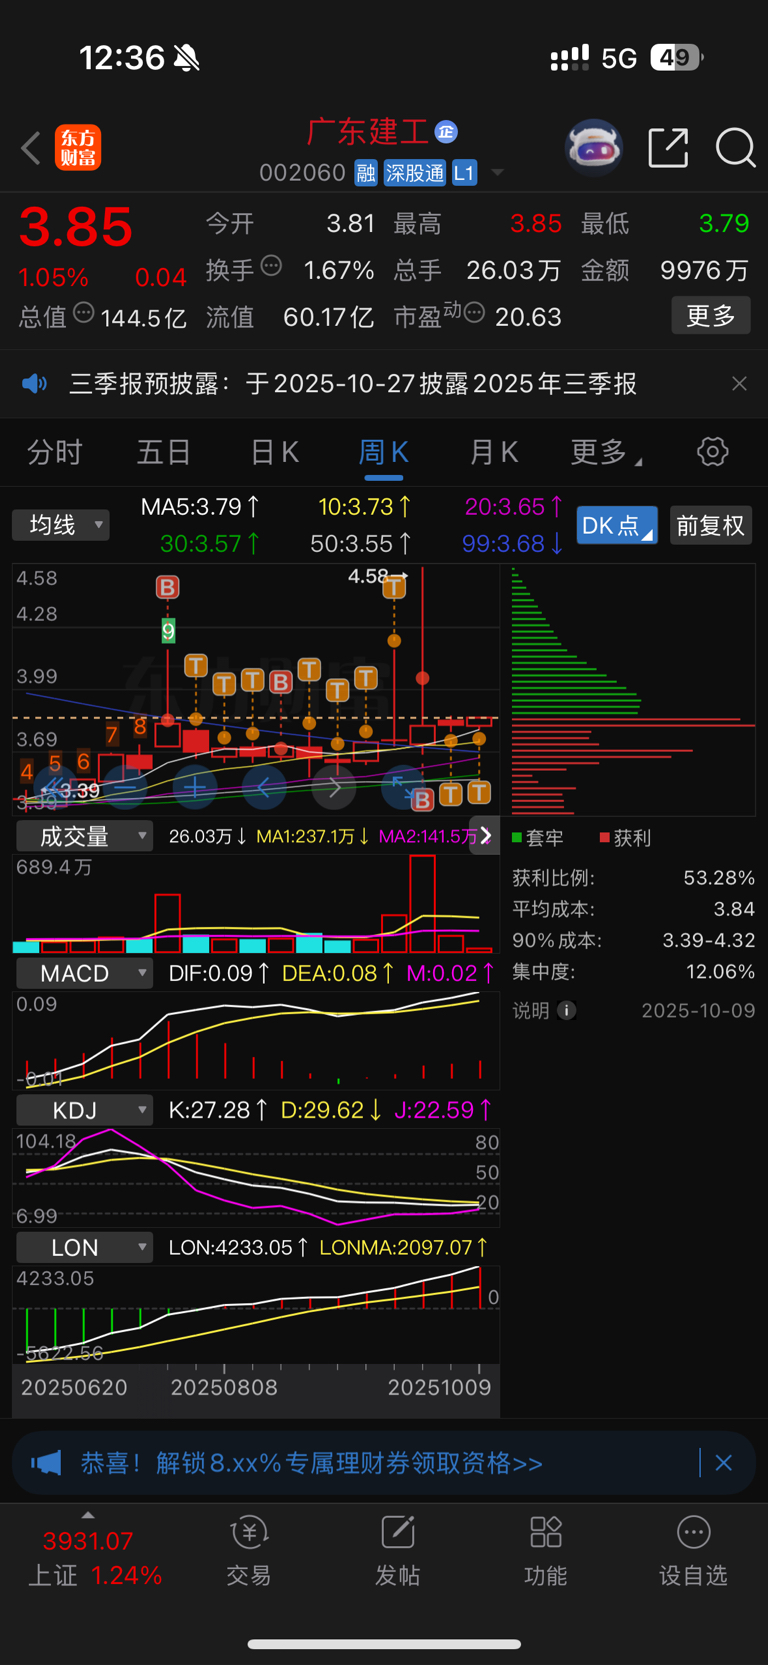769x1665 pixels.
Task: Expand the 上证 index strip arrow
Action: coord(88,1515)
